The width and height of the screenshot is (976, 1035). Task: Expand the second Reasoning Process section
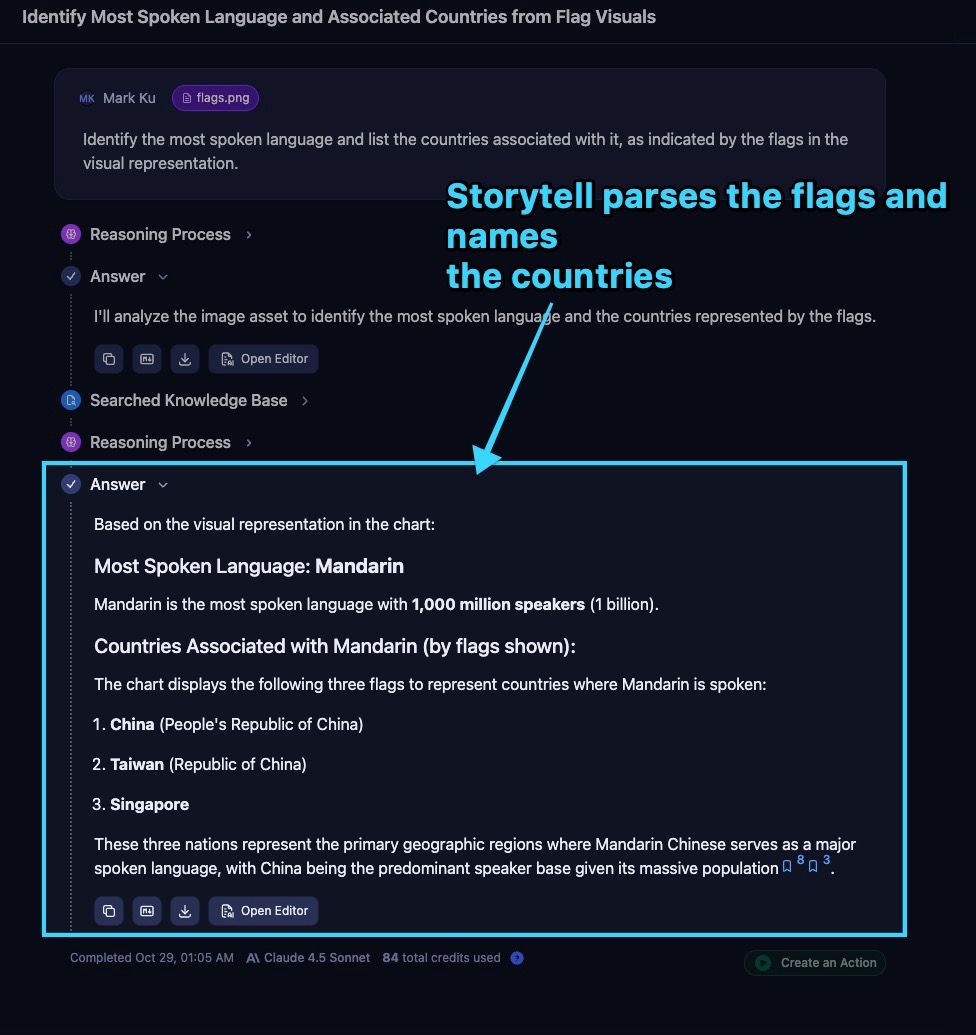(249, 442)
